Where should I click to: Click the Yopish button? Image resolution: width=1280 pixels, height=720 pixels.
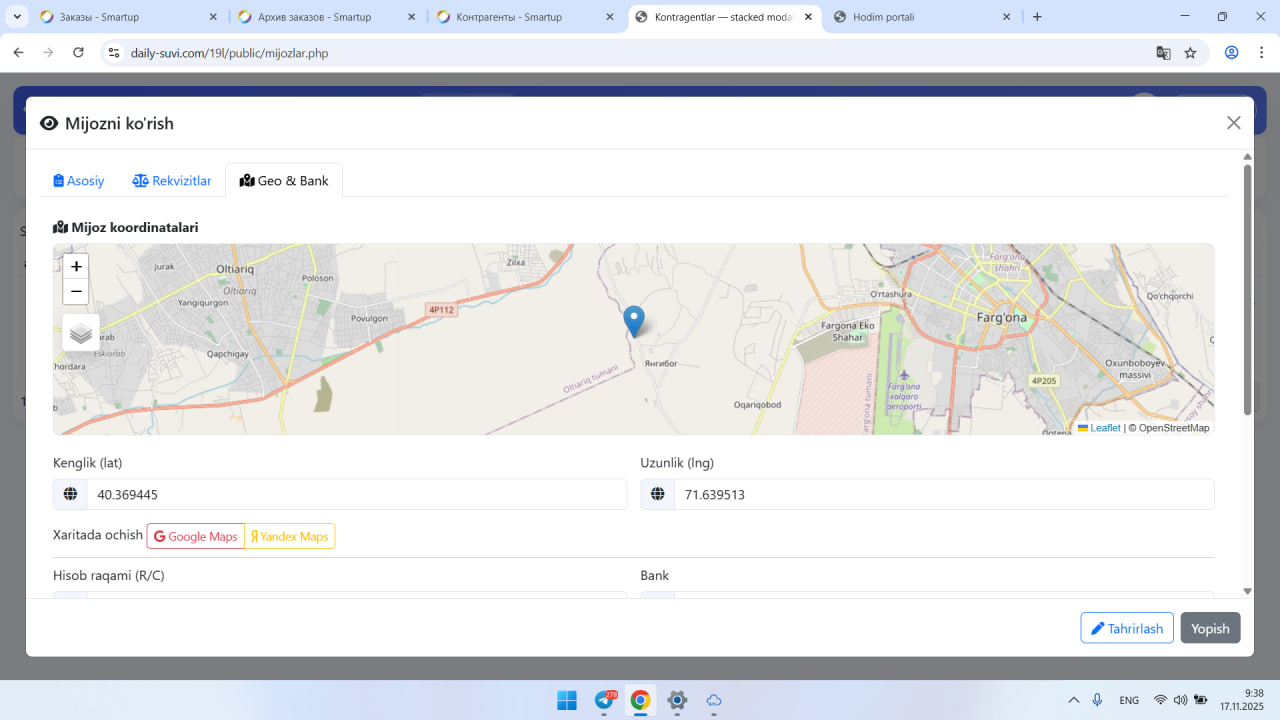1210,629
